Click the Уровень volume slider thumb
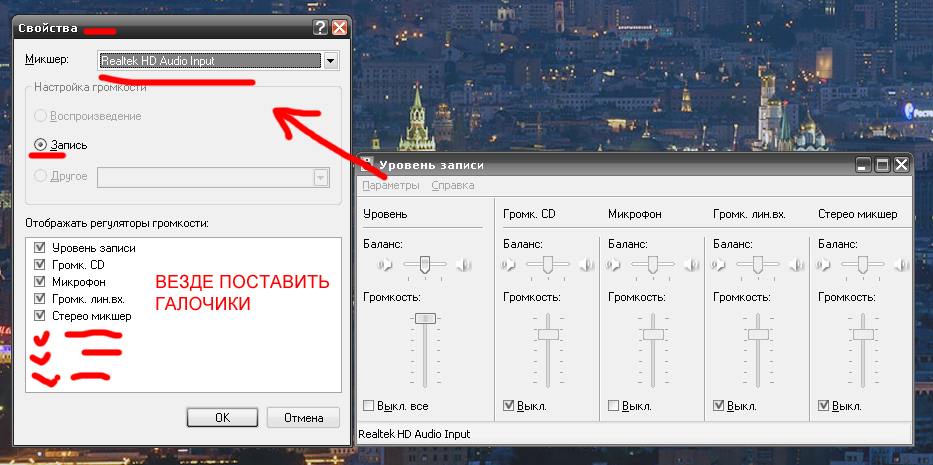 [425, 319]
